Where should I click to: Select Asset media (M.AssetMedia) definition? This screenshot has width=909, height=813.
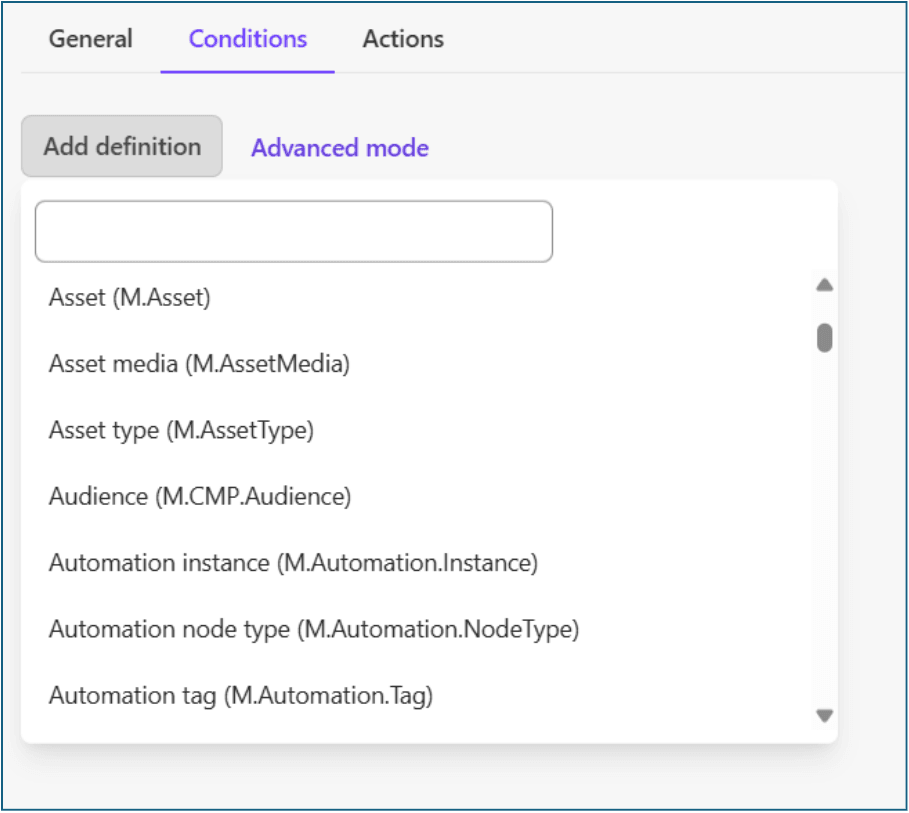click(199, 364)
